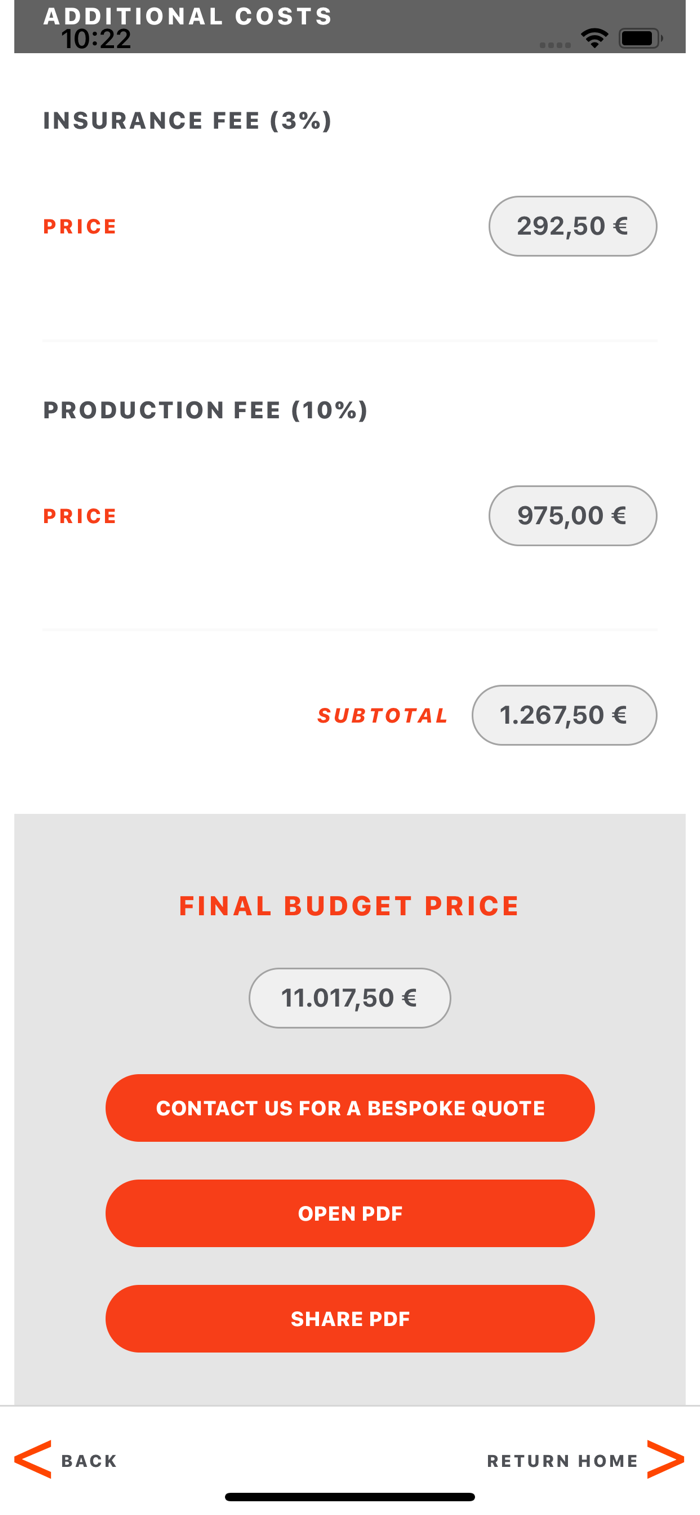Select the subtotal field 1.267,50 €

(564, 715)
